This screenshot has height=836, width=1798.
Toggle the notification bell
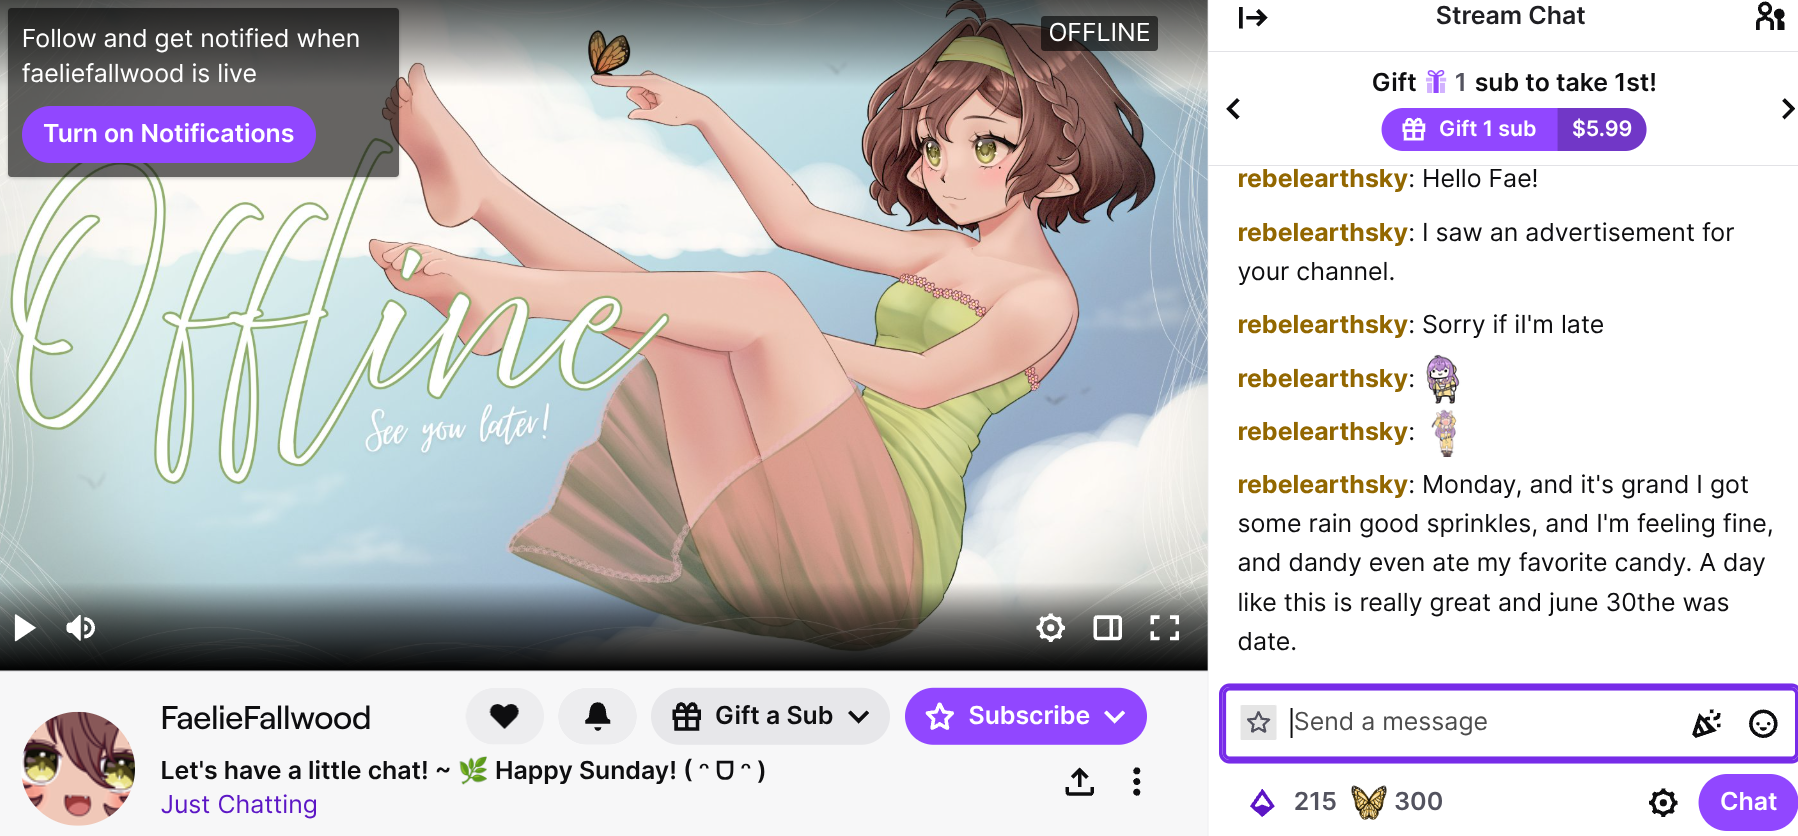tap(598, 716)
